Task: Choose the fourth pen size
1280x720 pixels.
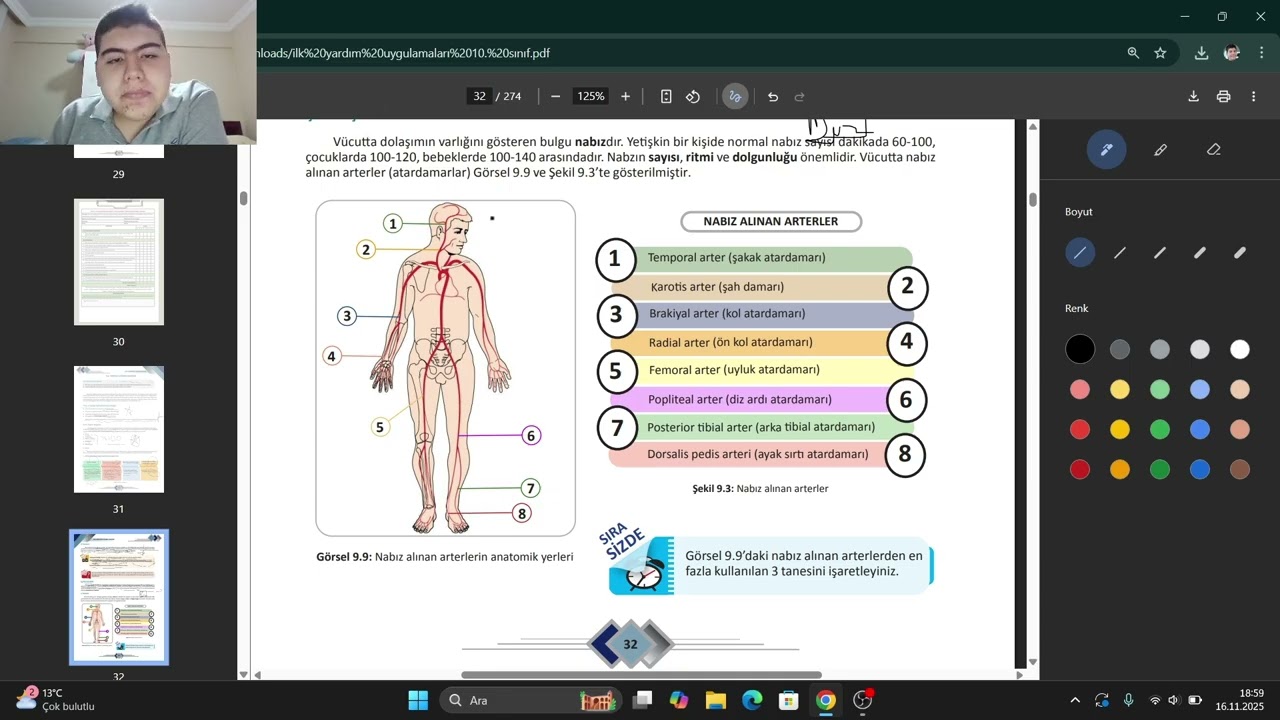Action: click(1200, 253)
